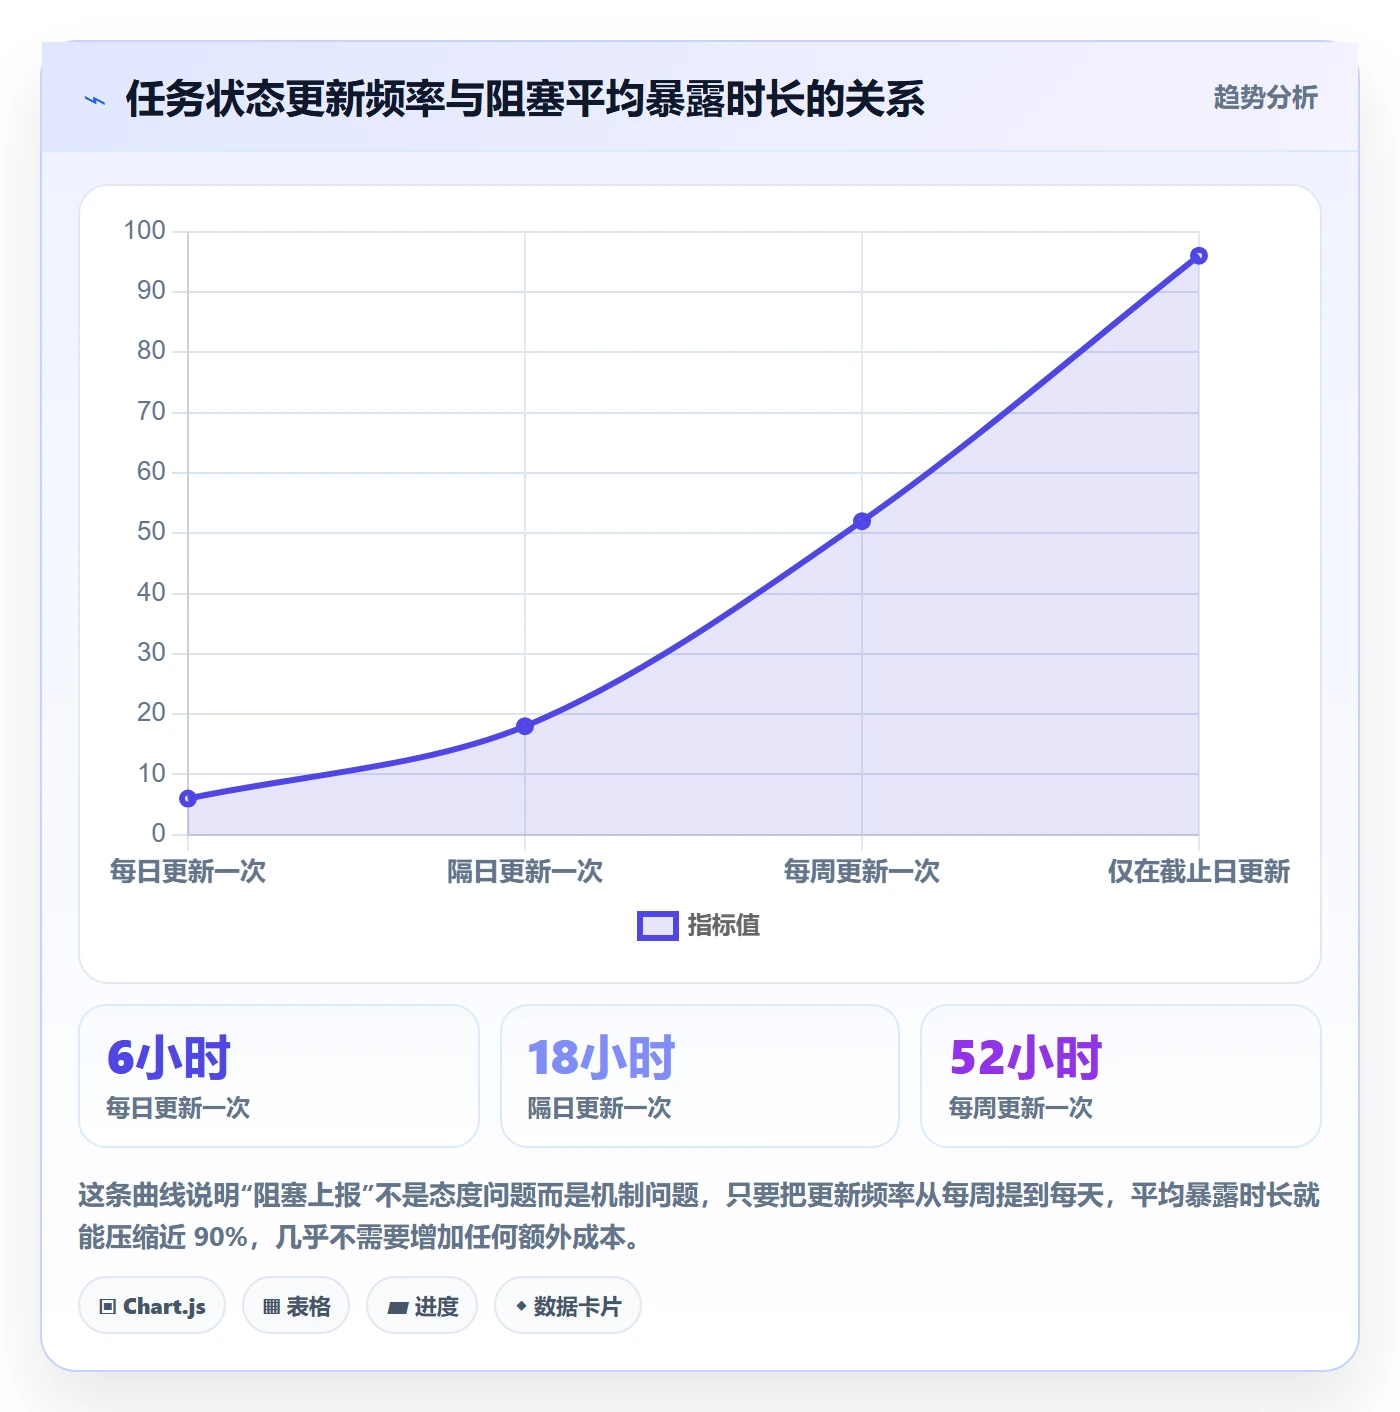Image resolution: width=1400 pixels, height=1412 pixels.
Task: Click the lightning icon beside the title
Action: click(95, 100)
